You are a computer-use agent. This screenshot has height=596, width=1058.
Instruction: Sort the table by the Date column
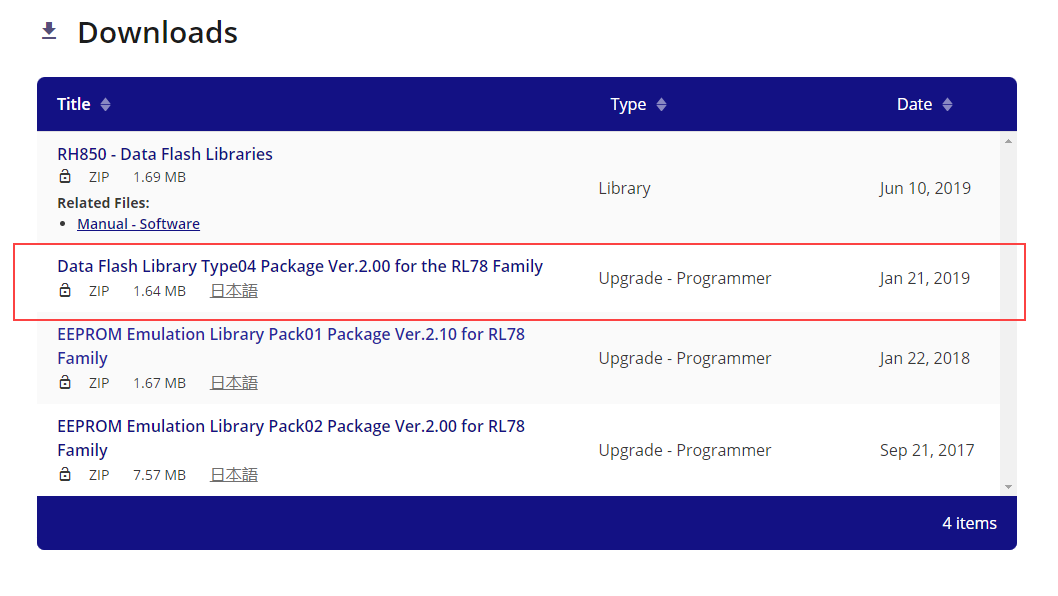pos(914,104)
